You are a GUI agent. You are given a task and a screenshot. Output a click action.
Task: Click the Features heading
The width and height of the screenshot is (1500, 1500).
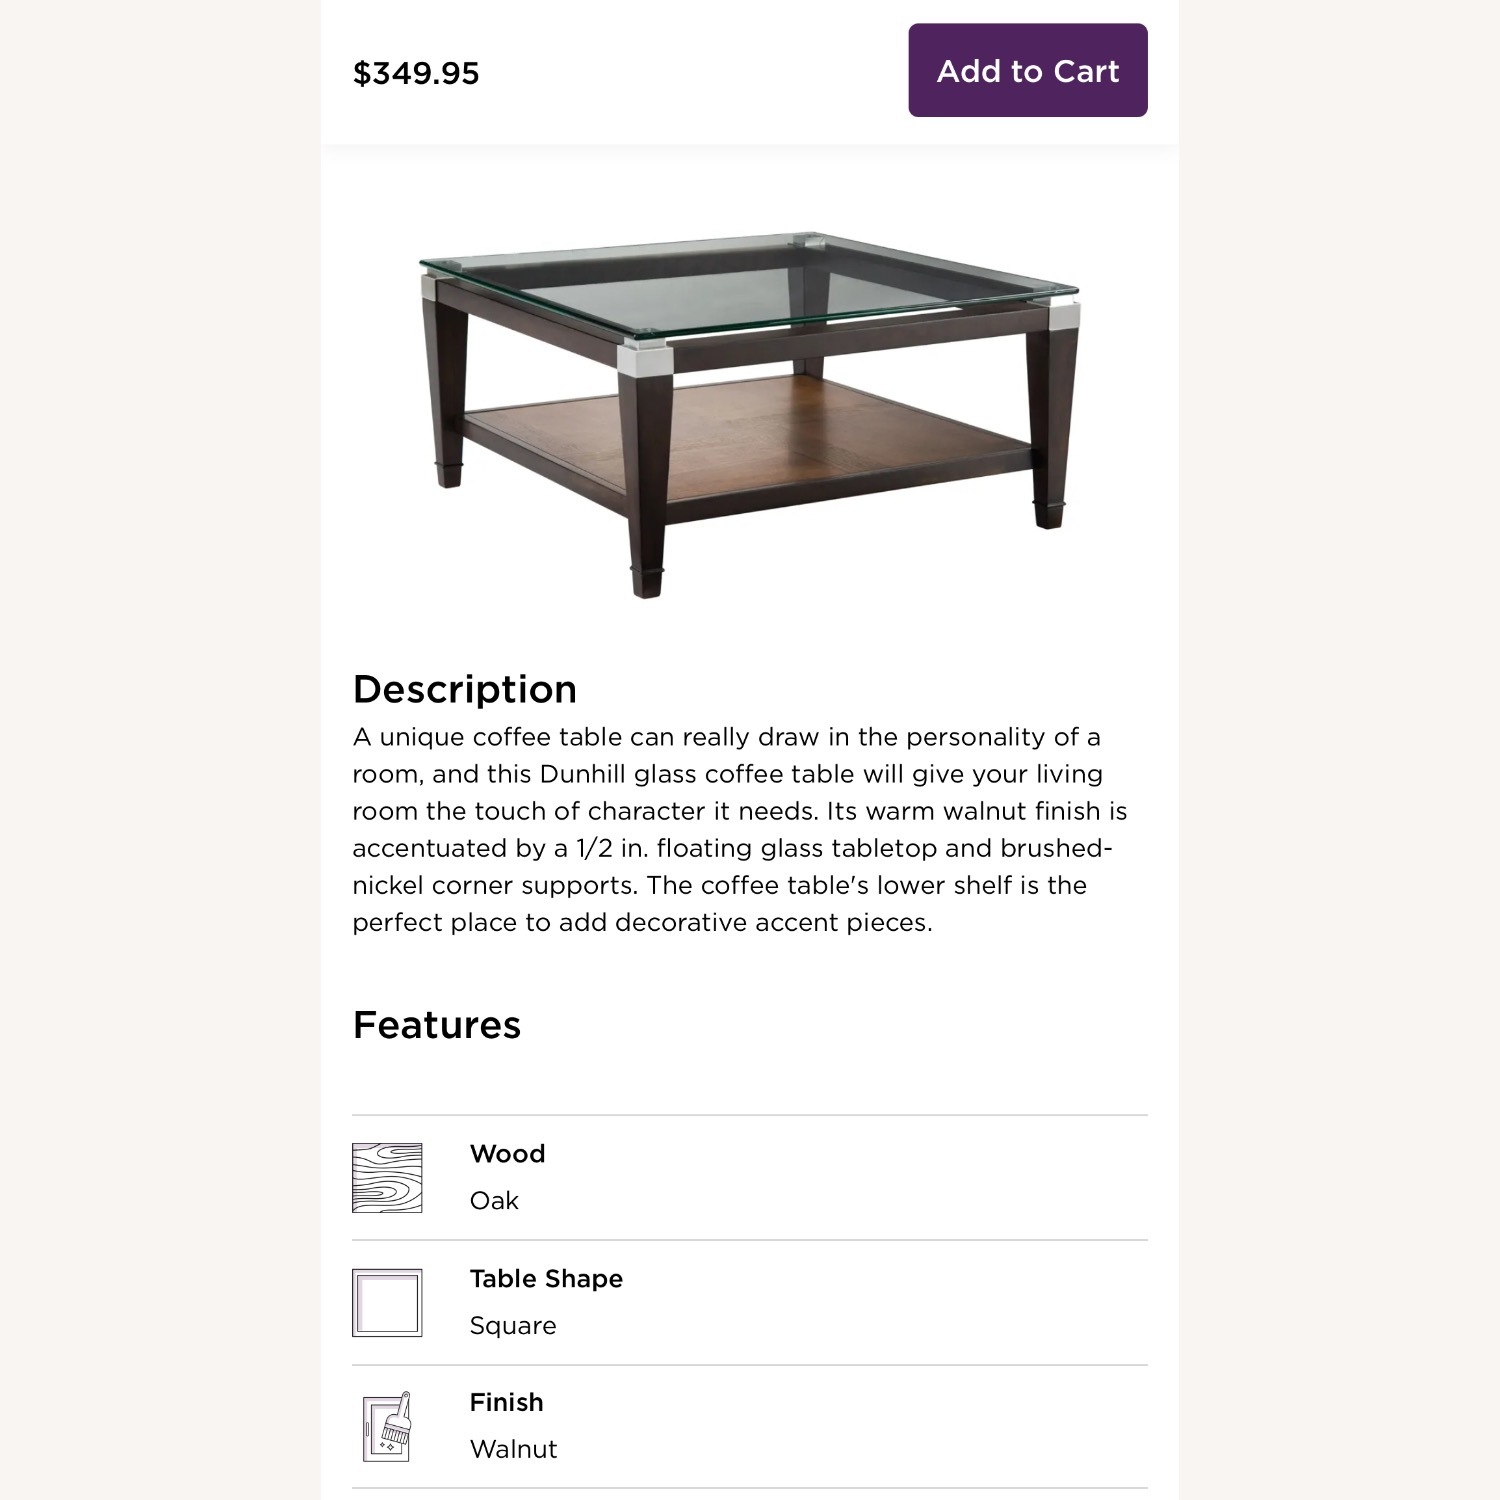pyautogui.click(x=436, y=1023)
